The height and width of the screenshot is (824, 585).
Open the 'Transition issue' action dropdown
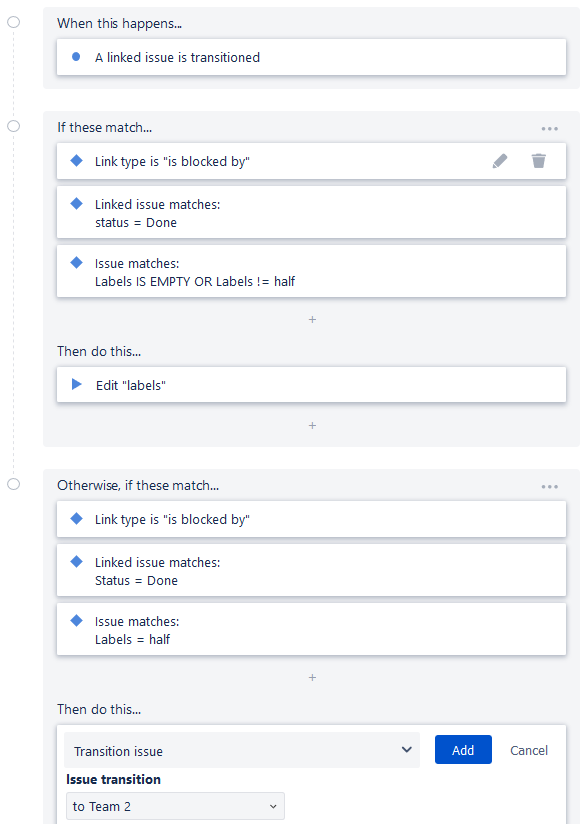242,750
